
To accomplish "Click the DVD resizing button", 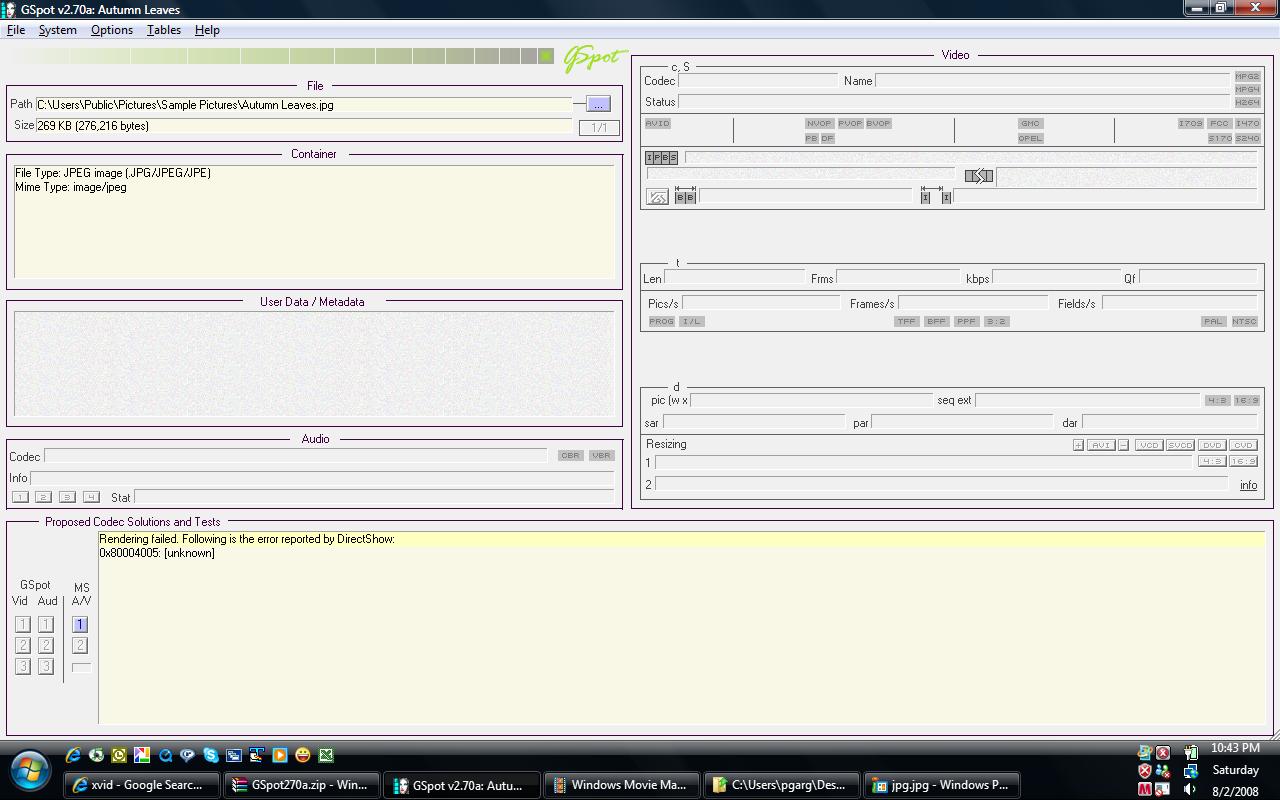I will [x=1212, y=445].
